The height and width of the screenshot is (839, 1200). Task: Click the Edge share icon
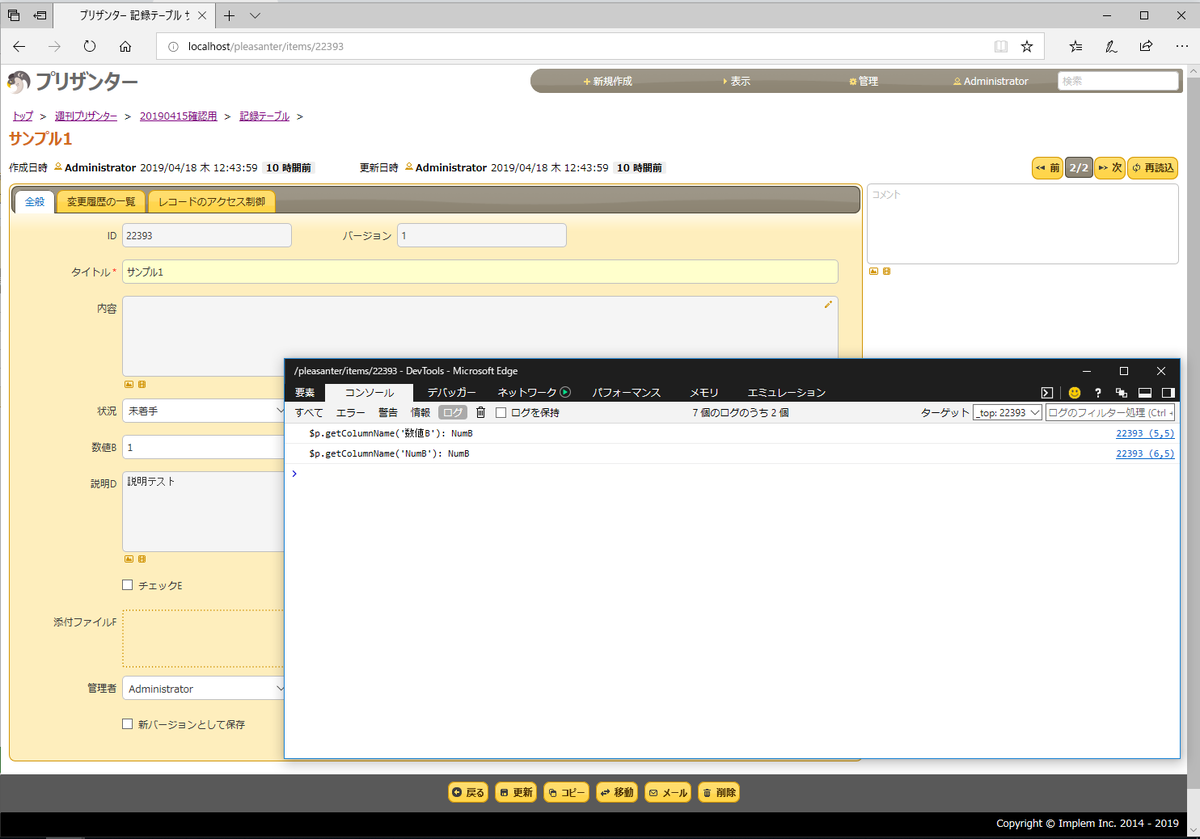[1146, 46]
